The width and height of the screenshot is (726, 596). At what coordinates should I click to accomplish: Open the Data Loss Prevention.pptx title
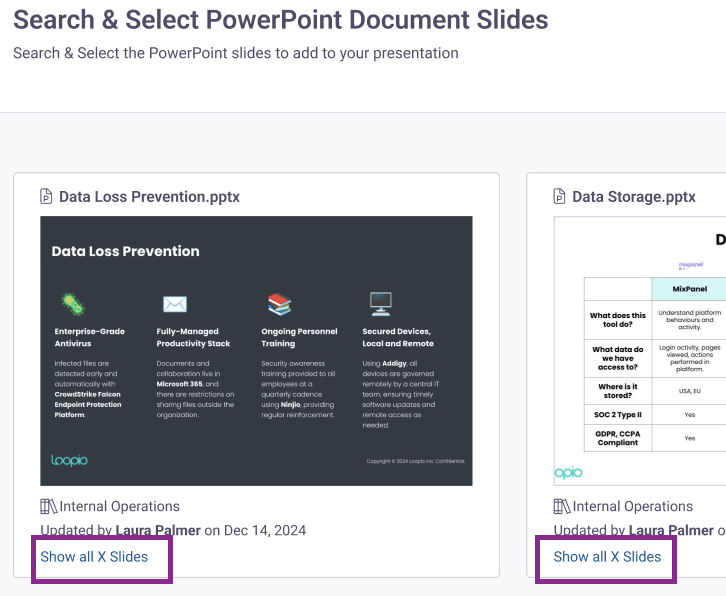(149, 197)
